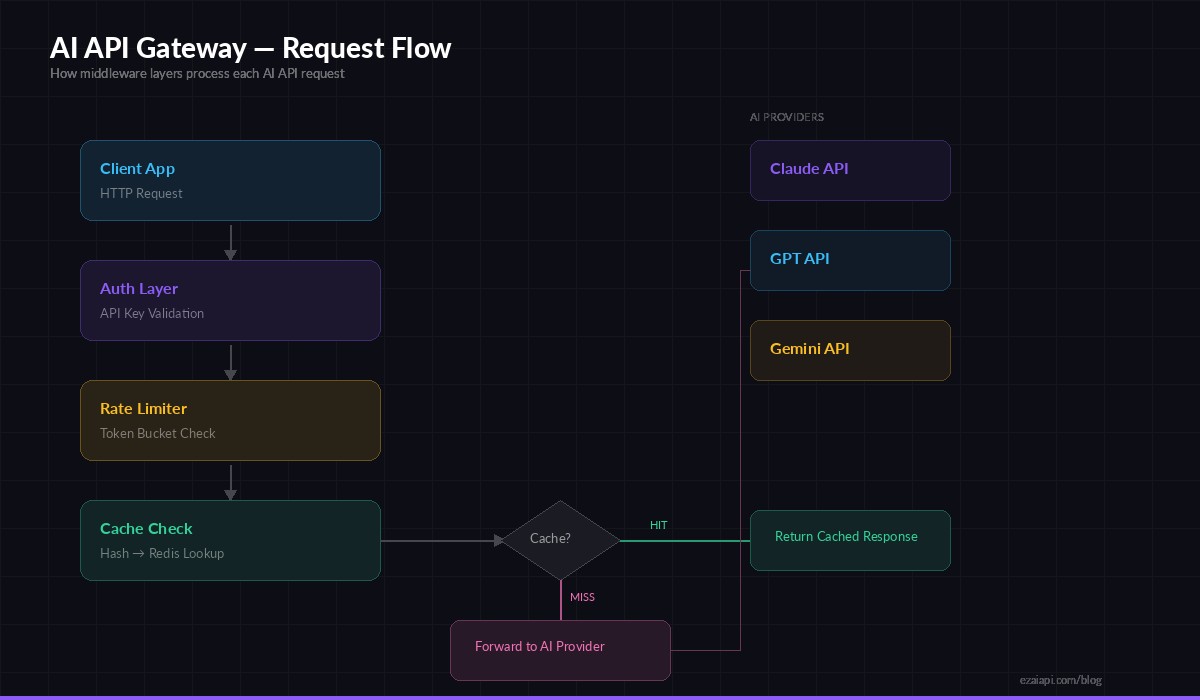Select the Client App node

pos(230,180)
